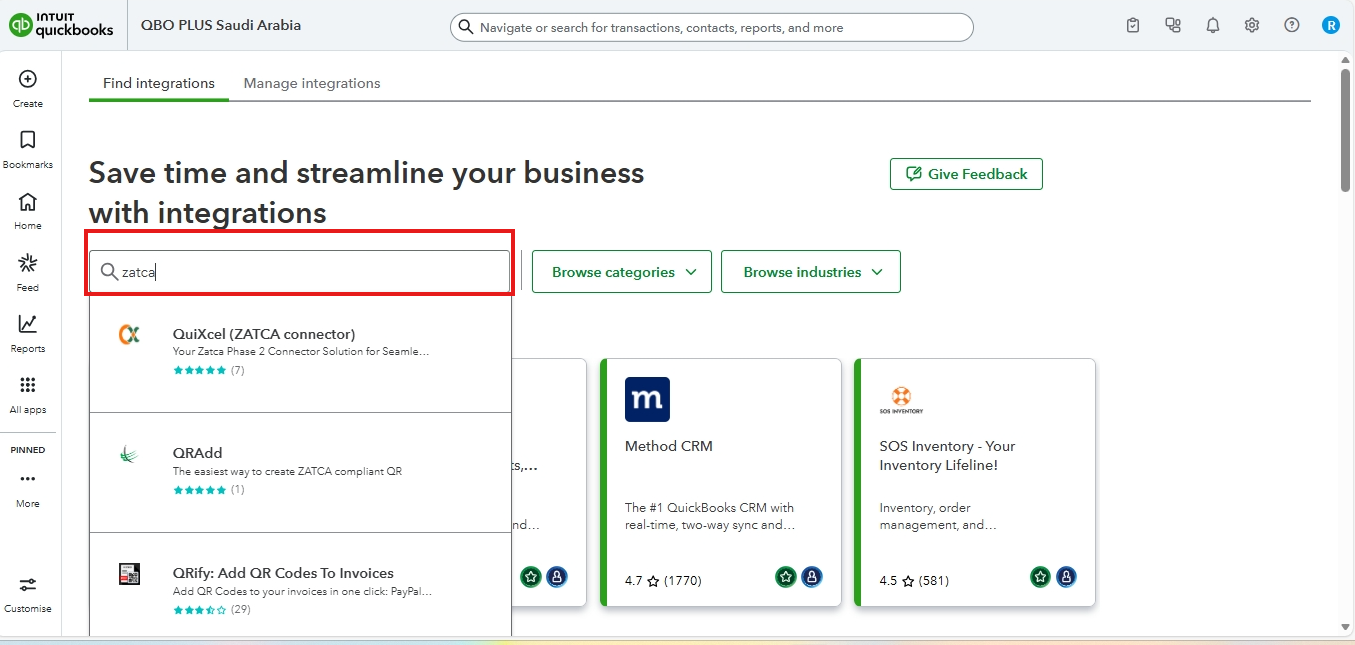Viewport: 1355px width, 645px height.
Task: Click the Create plus icon in sidebar
Action: [x=28, y=80]
